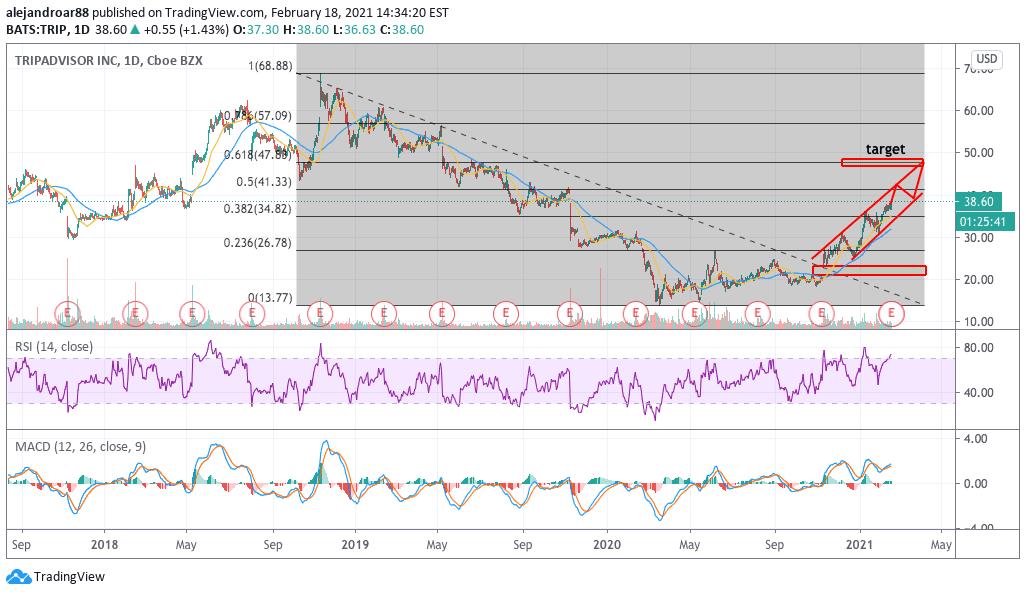Click the BATS:TRIP symbol in the header
Image resolution: width=1026 pixels, height=595 pixels.
[37, 30]
